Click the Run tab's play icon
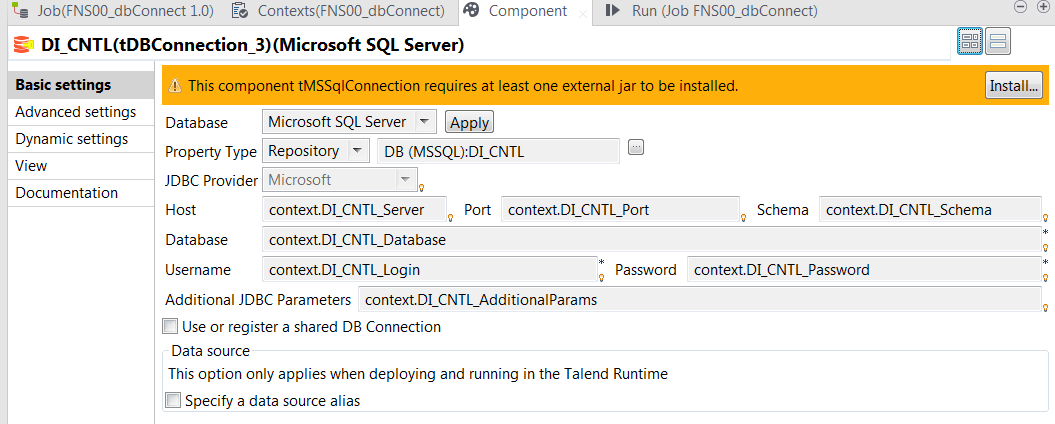The height and width of the screenshot is (424, 1055). tap(612, 11)
